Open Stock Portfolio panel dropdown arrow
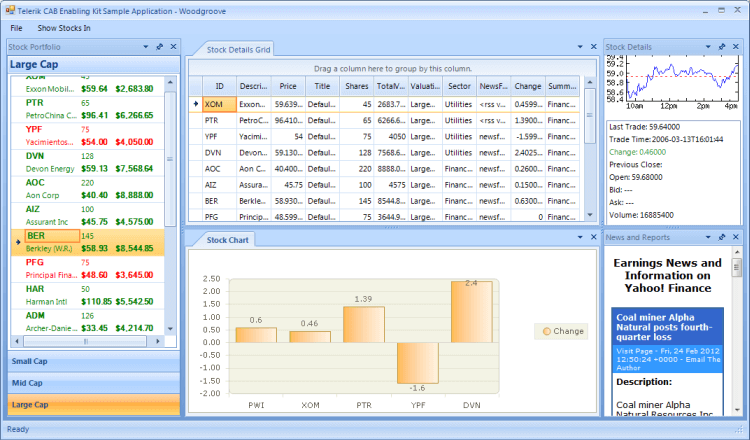 point(146,47)
